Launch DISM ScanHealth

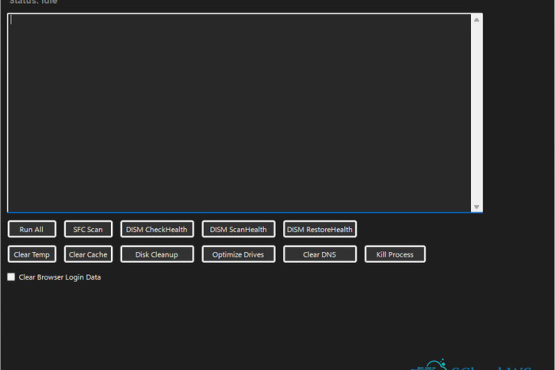coord(238,229)
